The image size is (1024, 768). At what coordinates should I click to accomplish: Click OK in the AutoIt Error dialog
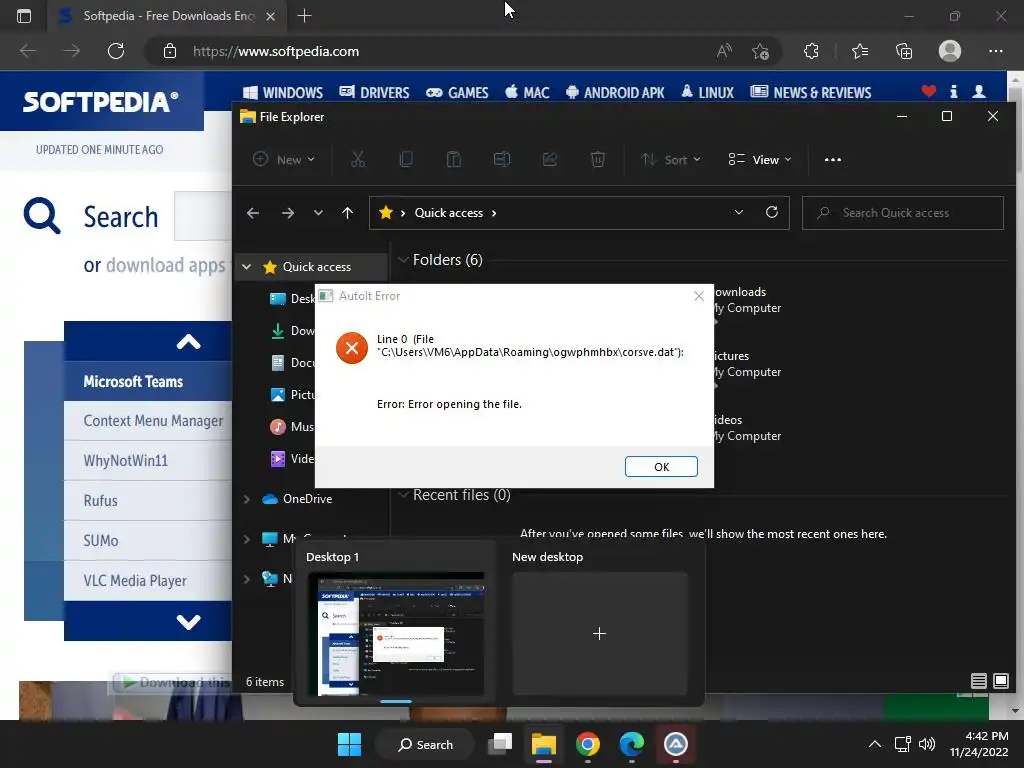coord(661,466)
